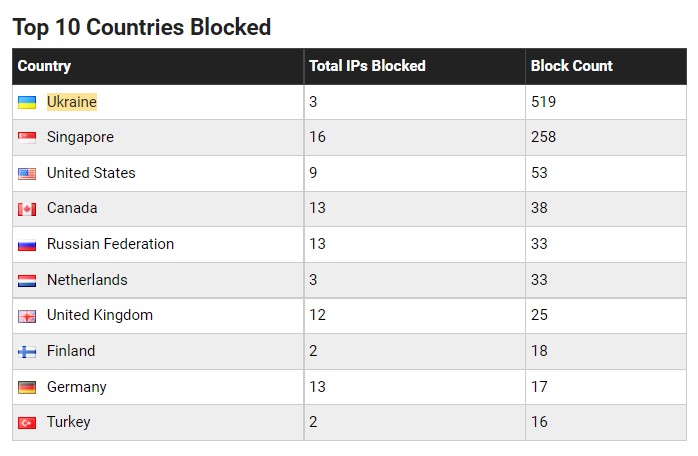Select the Singapore country name
698x456 pixels.
point(80,138)
